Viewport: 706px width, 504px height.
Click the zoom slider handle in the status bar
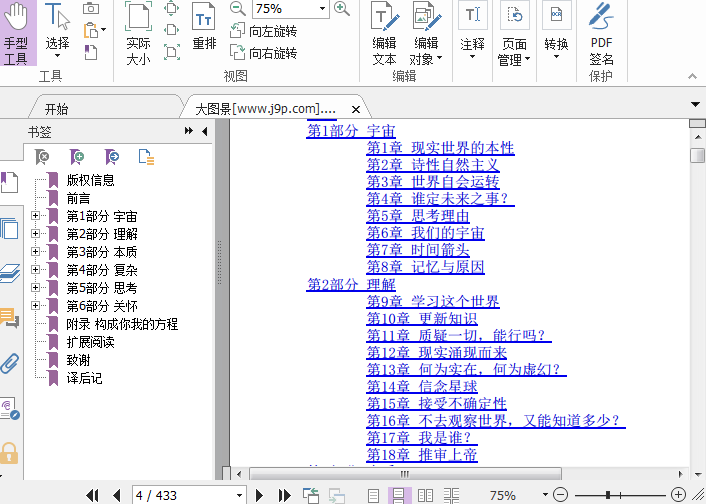[608, 495]
